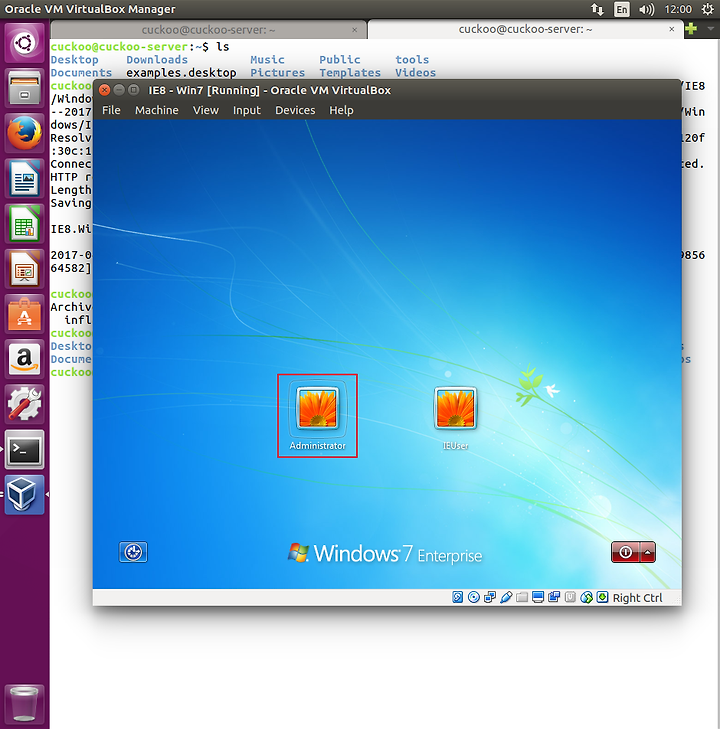This screenshot has width=720, height=729.
Task: Open the session gear menu
Action: [x=707, y=9]
